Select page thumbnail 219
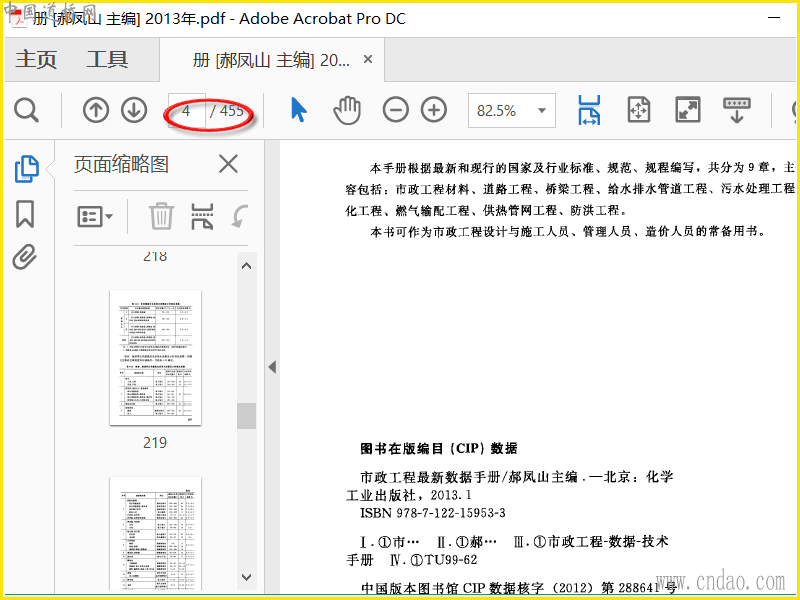The width and height of the screenshot is (800, 600). (x=155, y=357)
